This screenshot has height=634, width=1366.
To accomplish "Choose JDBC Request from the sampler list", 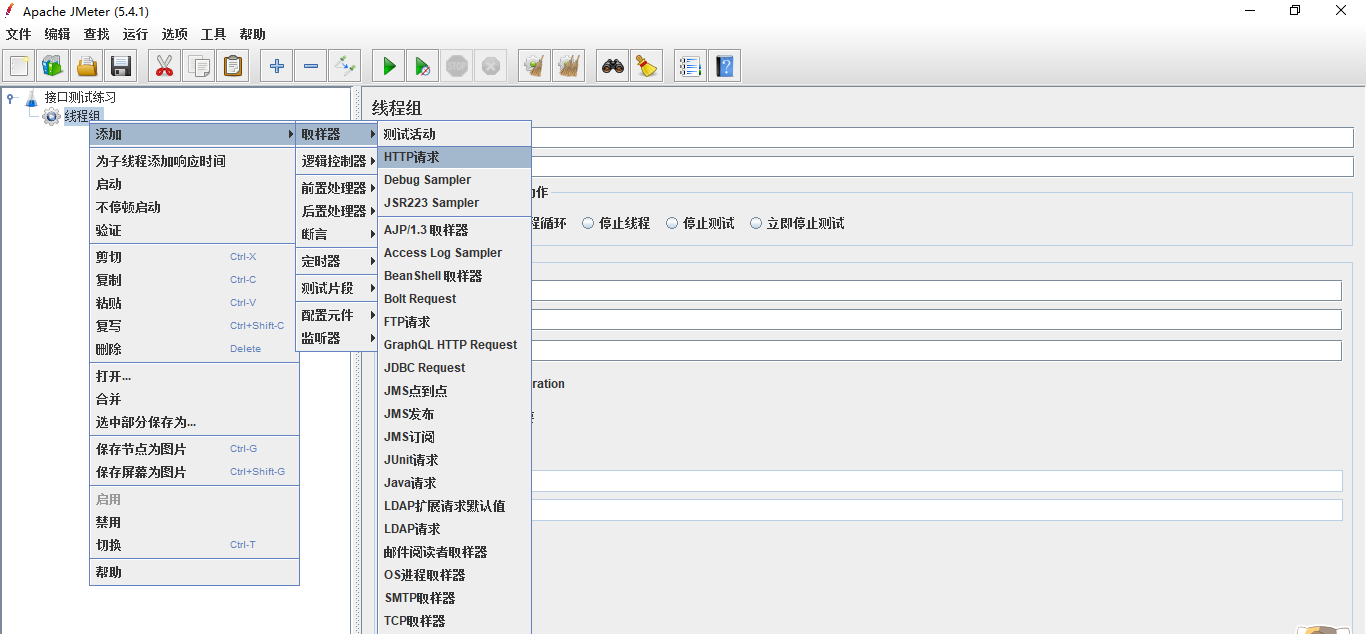I will (x=454, y=368).
